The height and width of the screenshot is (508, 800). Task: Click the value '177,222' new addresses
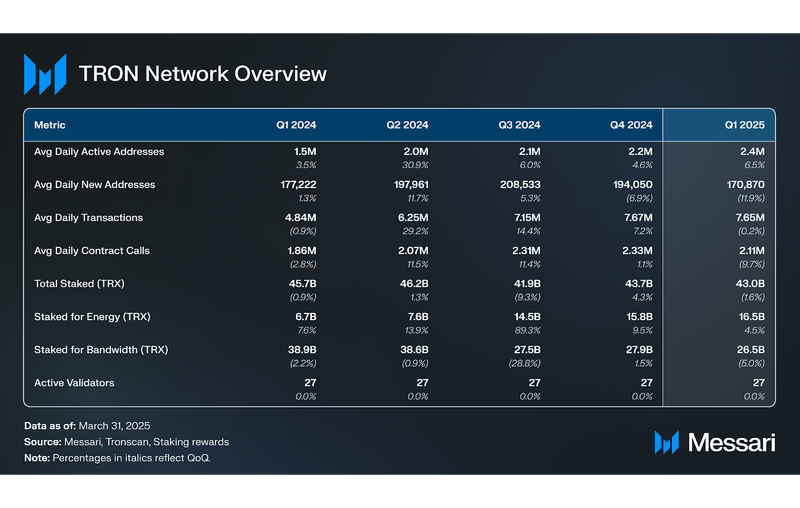point(298,185)
